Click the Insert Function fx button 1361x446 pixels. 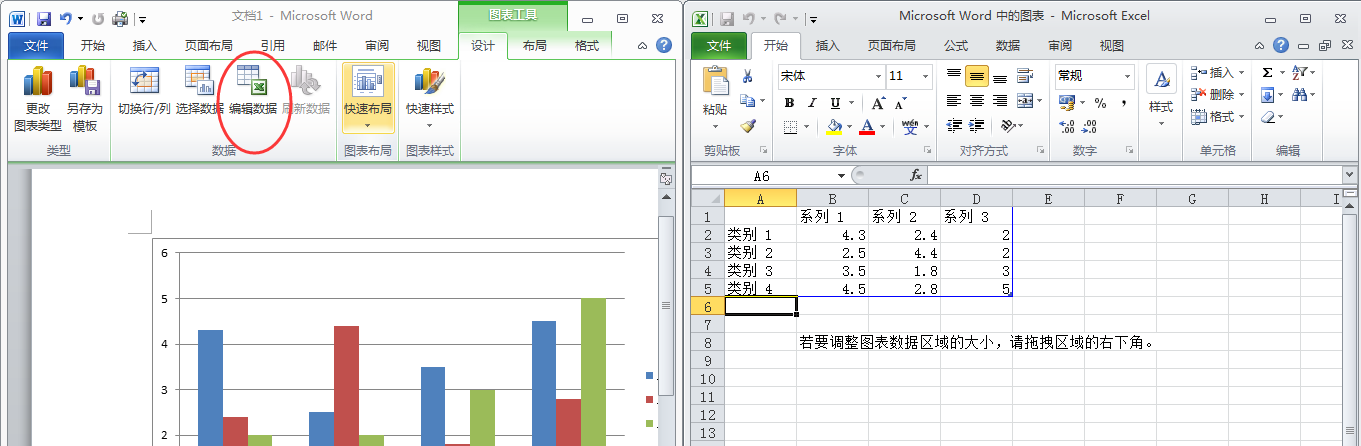pyautogui.click(x=915, y=175)
